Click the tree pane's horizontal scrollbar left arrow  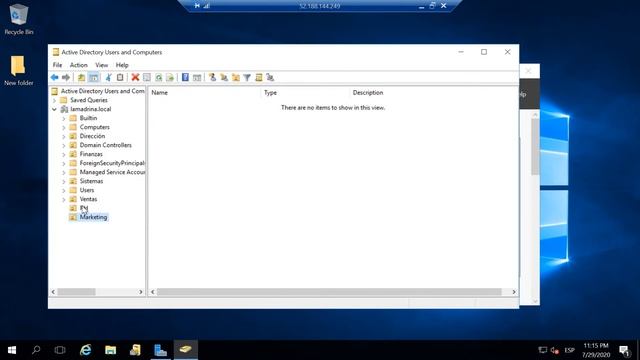(53, 292)
